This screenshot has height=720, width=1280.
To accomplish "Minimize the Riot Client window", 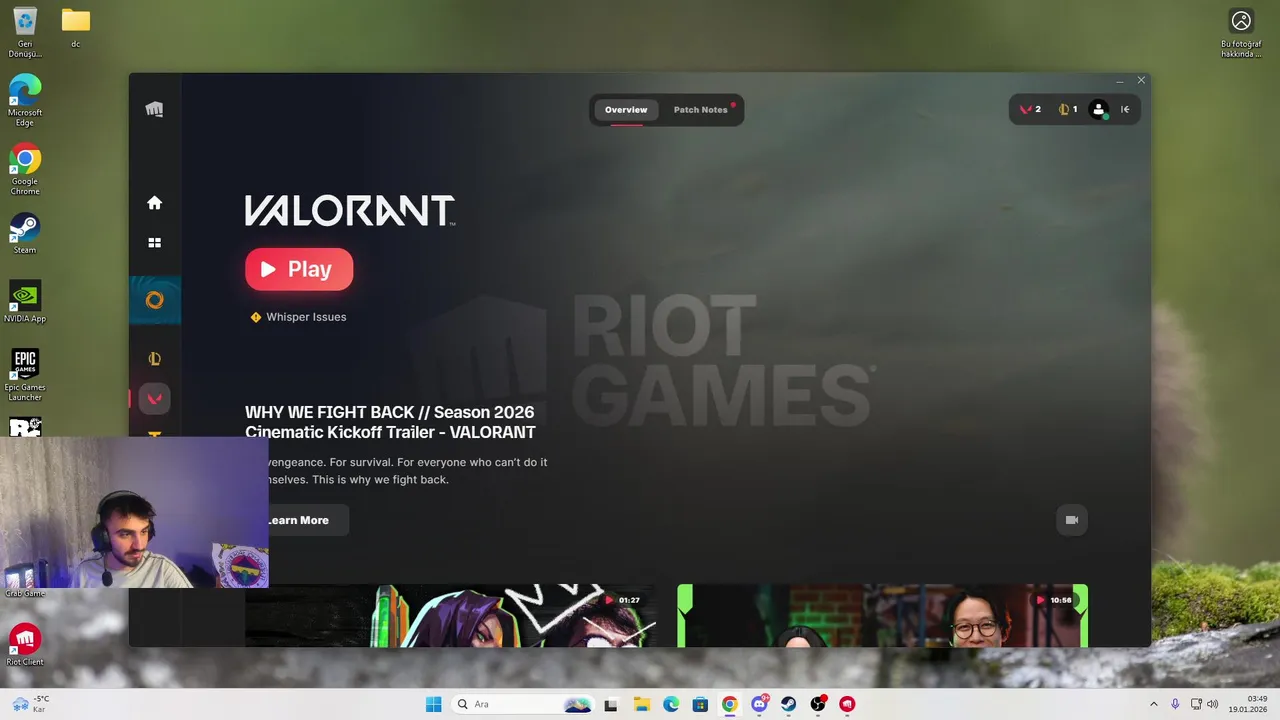I will (1120, 80).
